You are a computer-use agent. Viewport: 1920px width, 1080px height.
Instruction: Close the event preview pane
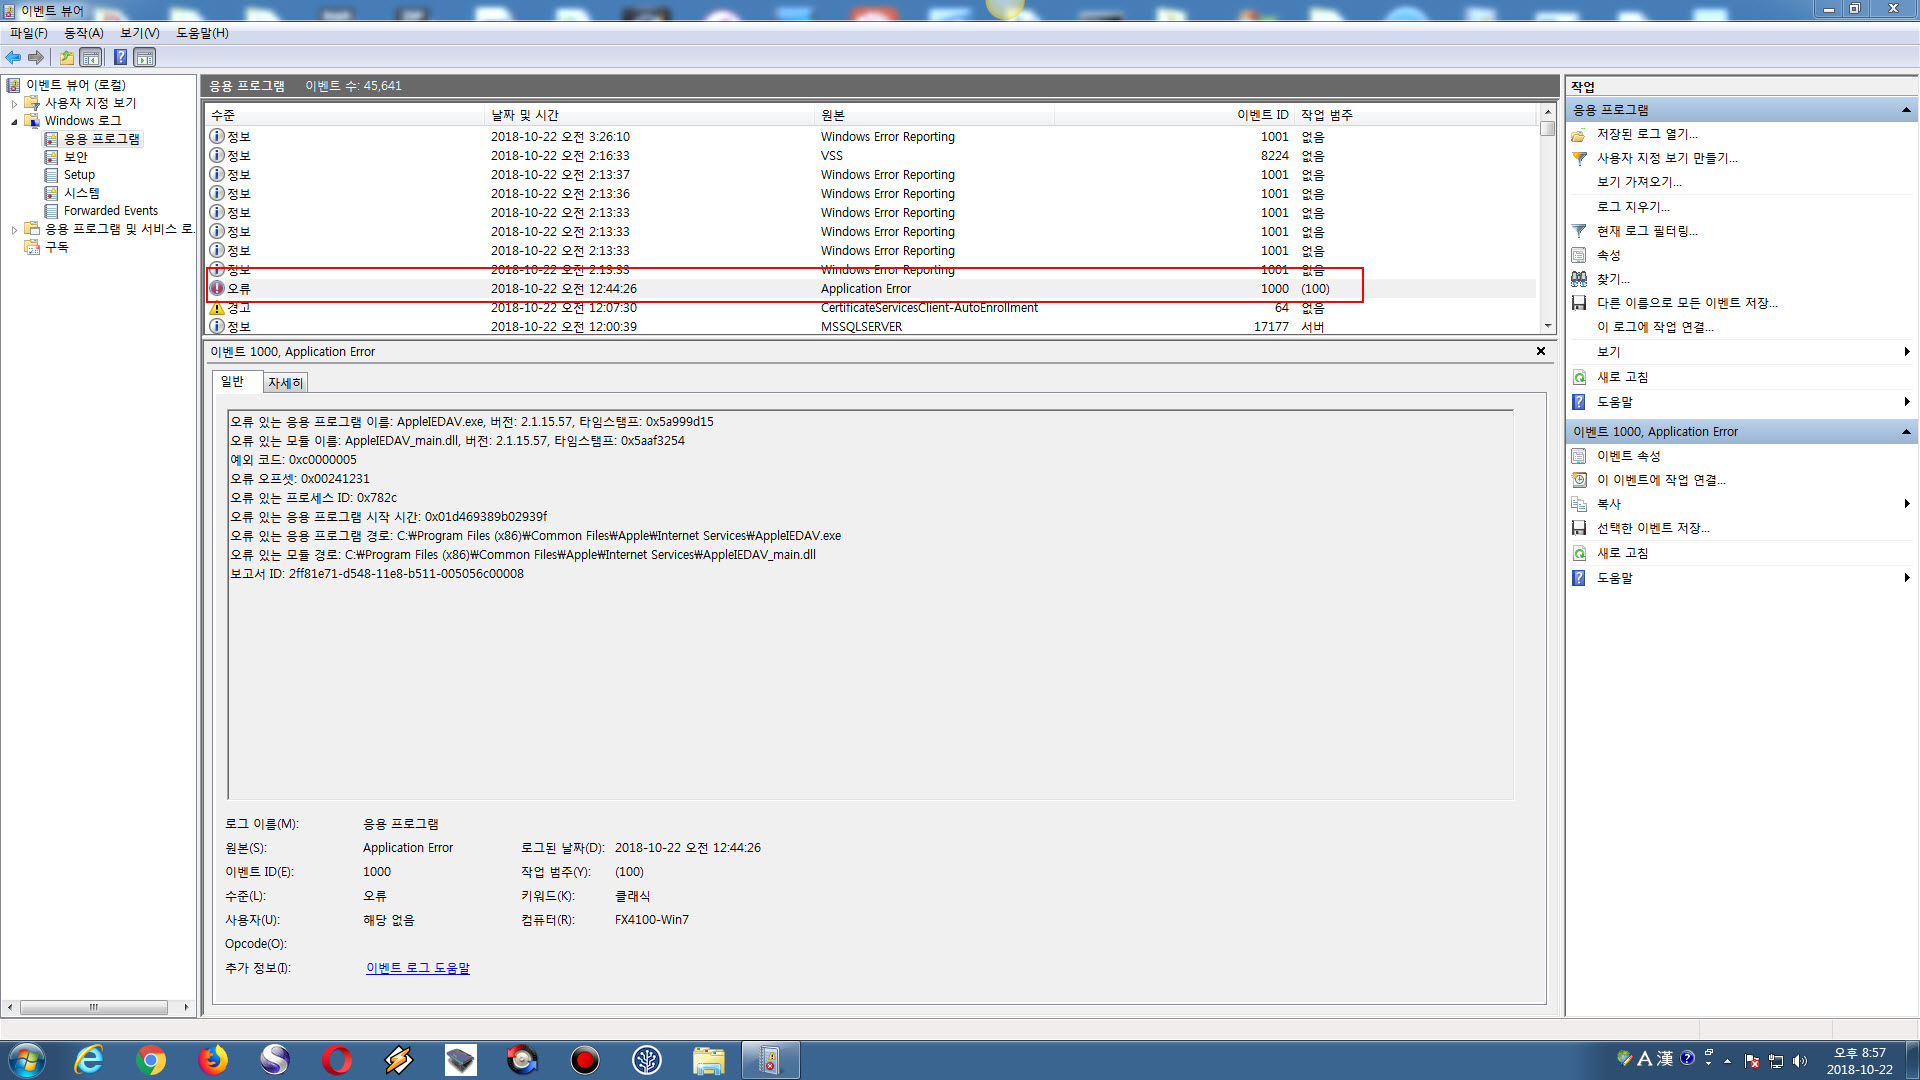(x=1541, y=351)
